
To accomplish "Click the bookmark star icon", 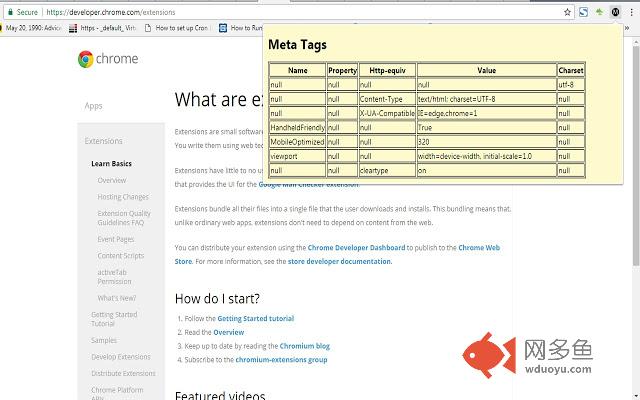I will pos(567,12).
